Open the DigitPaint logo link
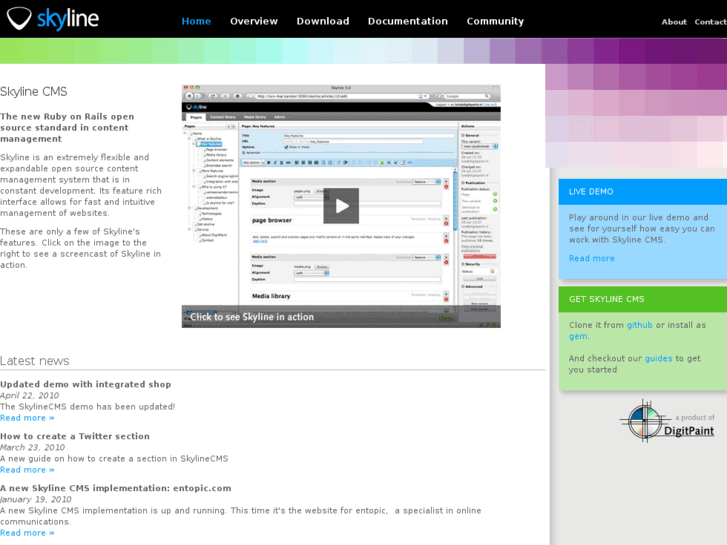The width and height of the screenshot is (727, 545). 667,421
